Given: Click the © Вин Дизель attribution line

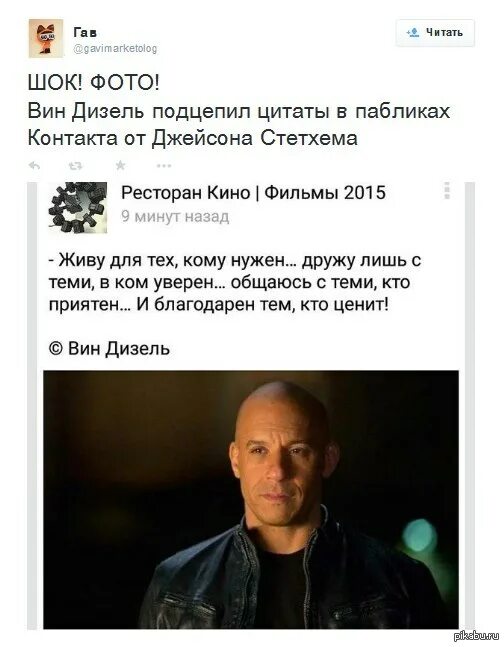Looking at the screenshot, I should [x=109, y=349].
